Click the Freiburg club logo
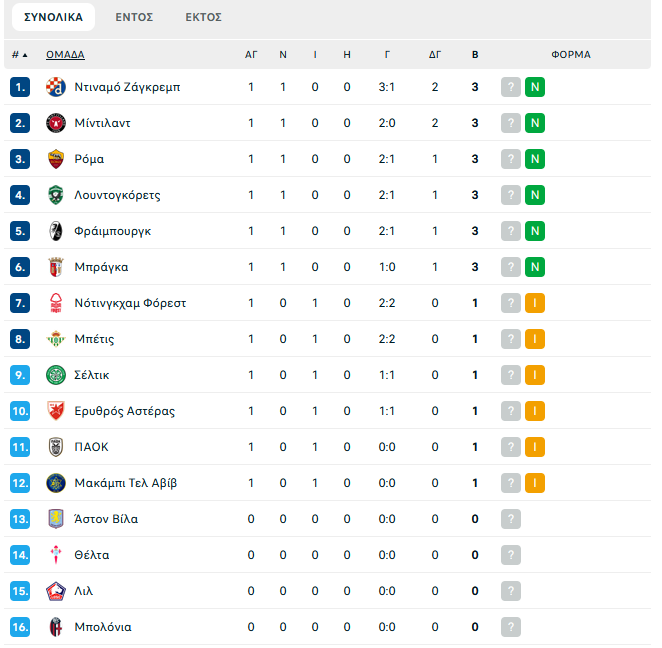 click(x=56, y=231)
